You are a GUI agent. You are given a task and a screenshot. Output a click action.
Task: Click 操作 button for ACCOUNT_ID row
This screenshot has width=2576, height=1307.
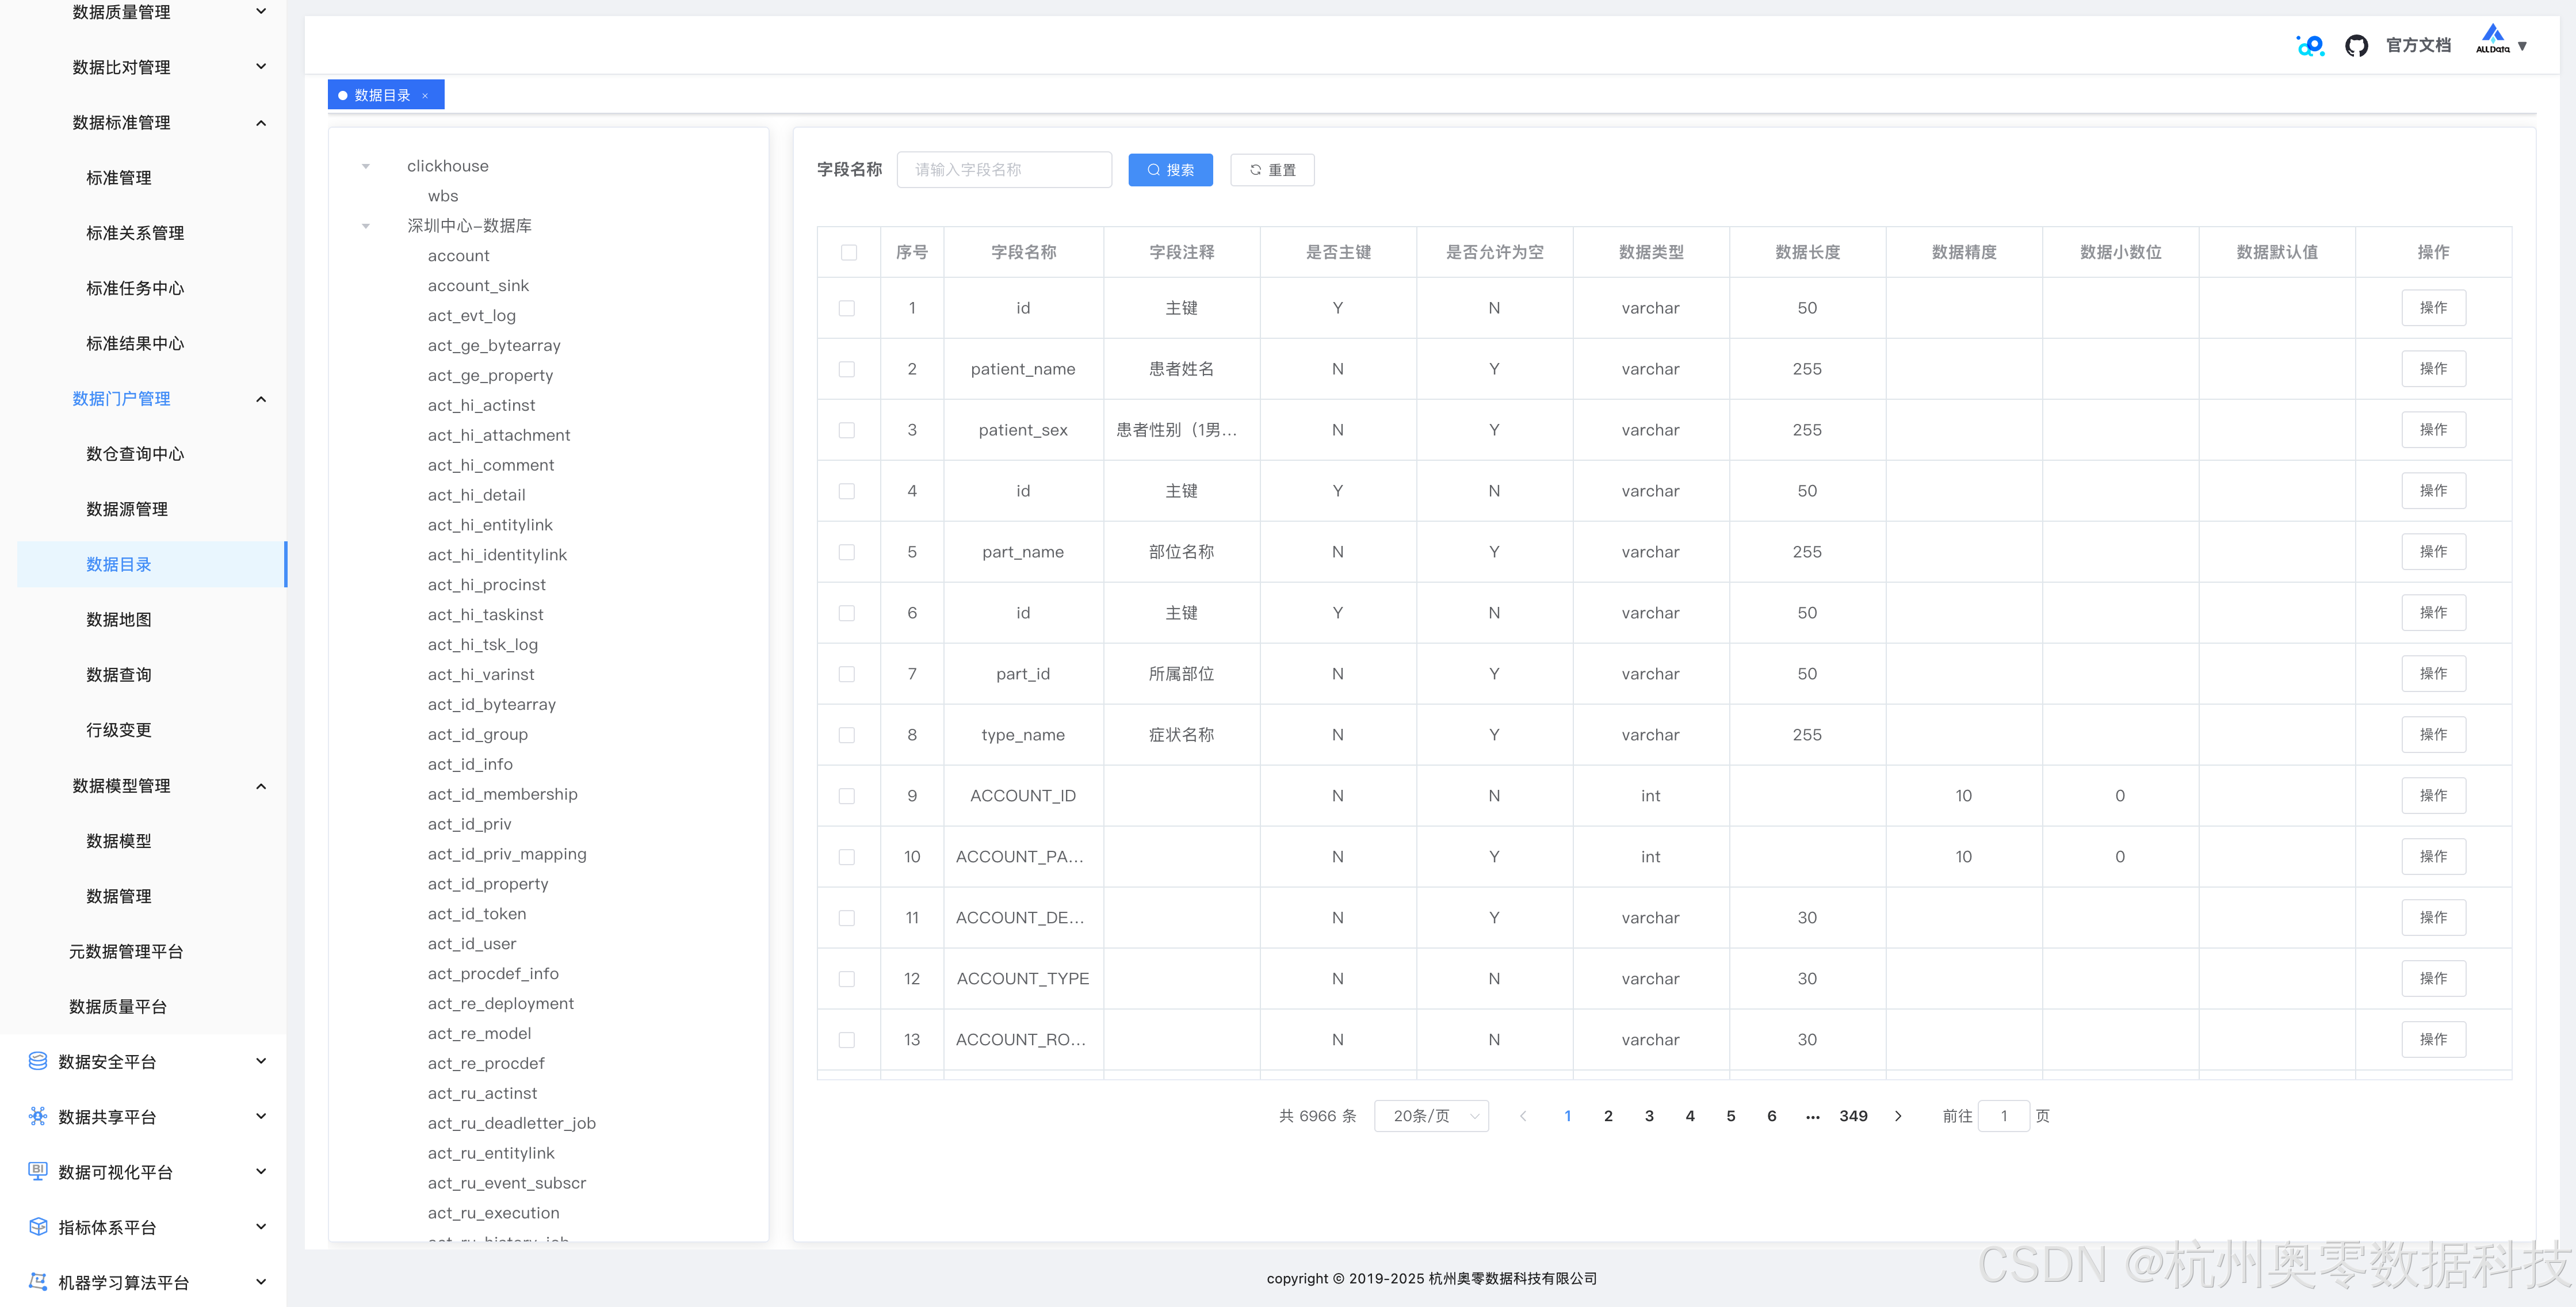click(2433, 796)
